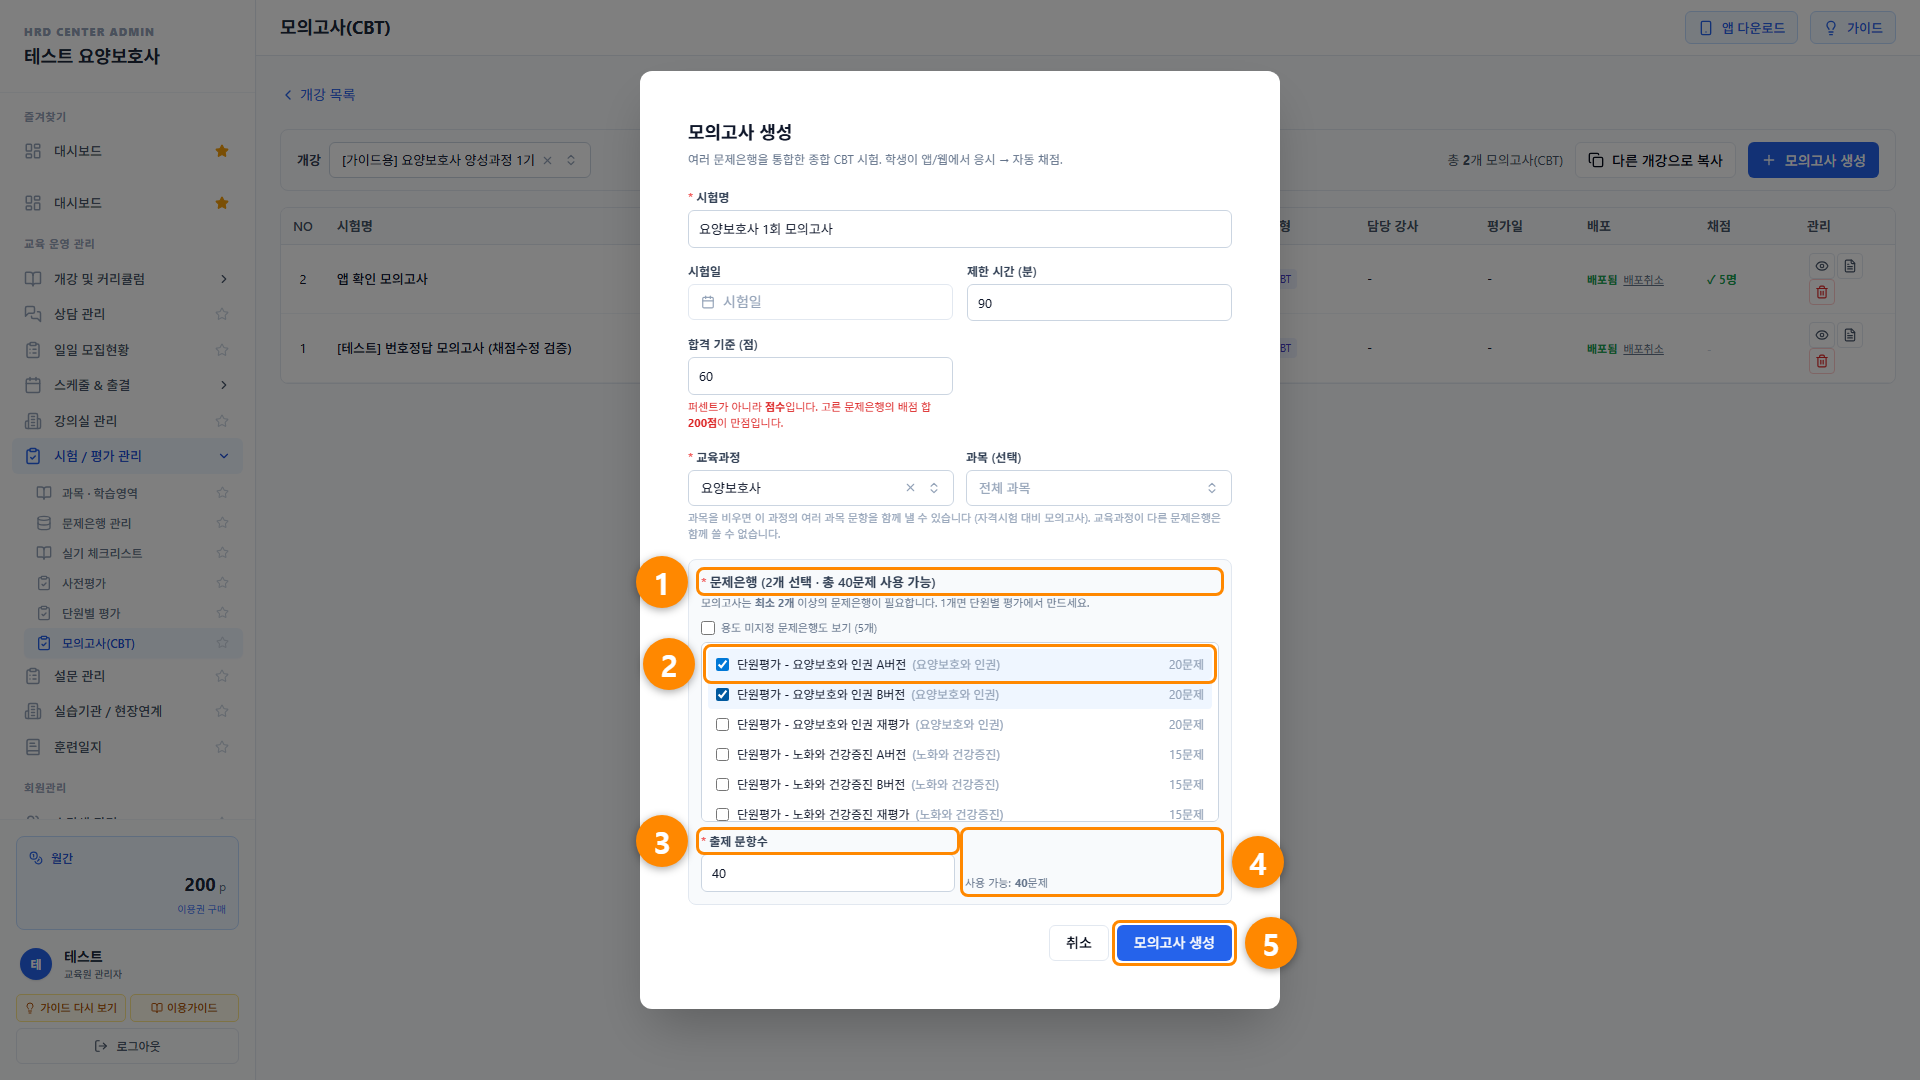Viewport: 1920px width, 1080px height.
Task: Click 배포취소 link for 번호정답 모의고사
Action: (1643, 349)
